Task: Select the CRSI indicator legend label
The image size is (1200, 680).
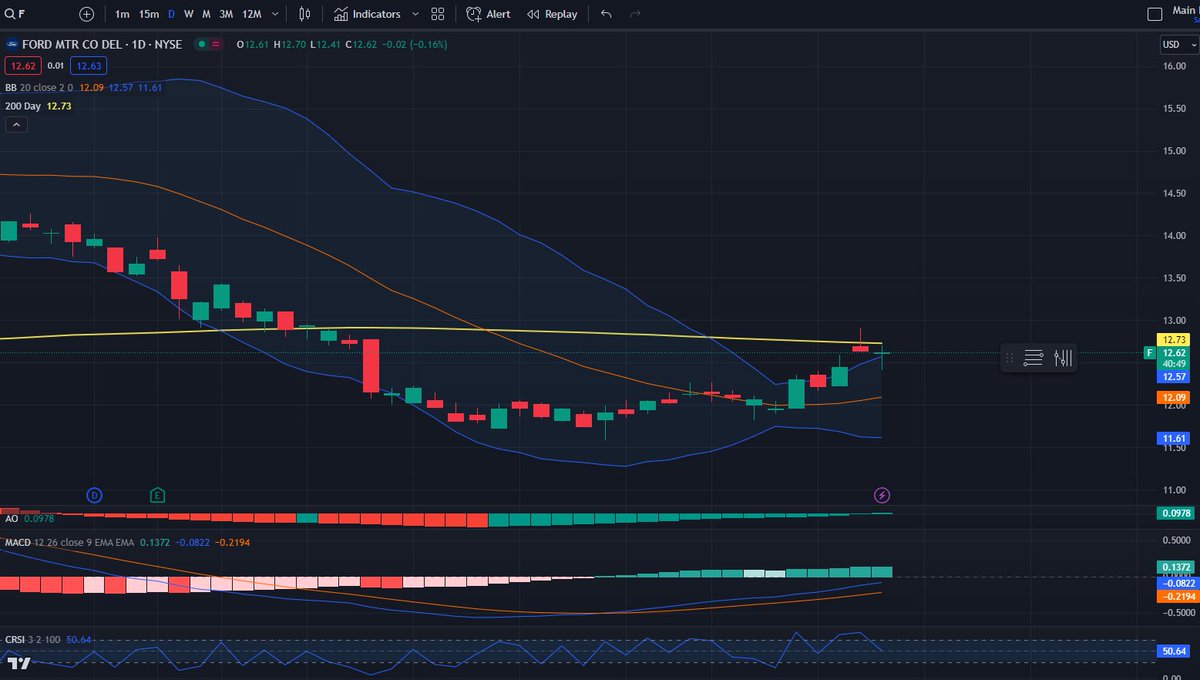Action: (x=15, y=639)
